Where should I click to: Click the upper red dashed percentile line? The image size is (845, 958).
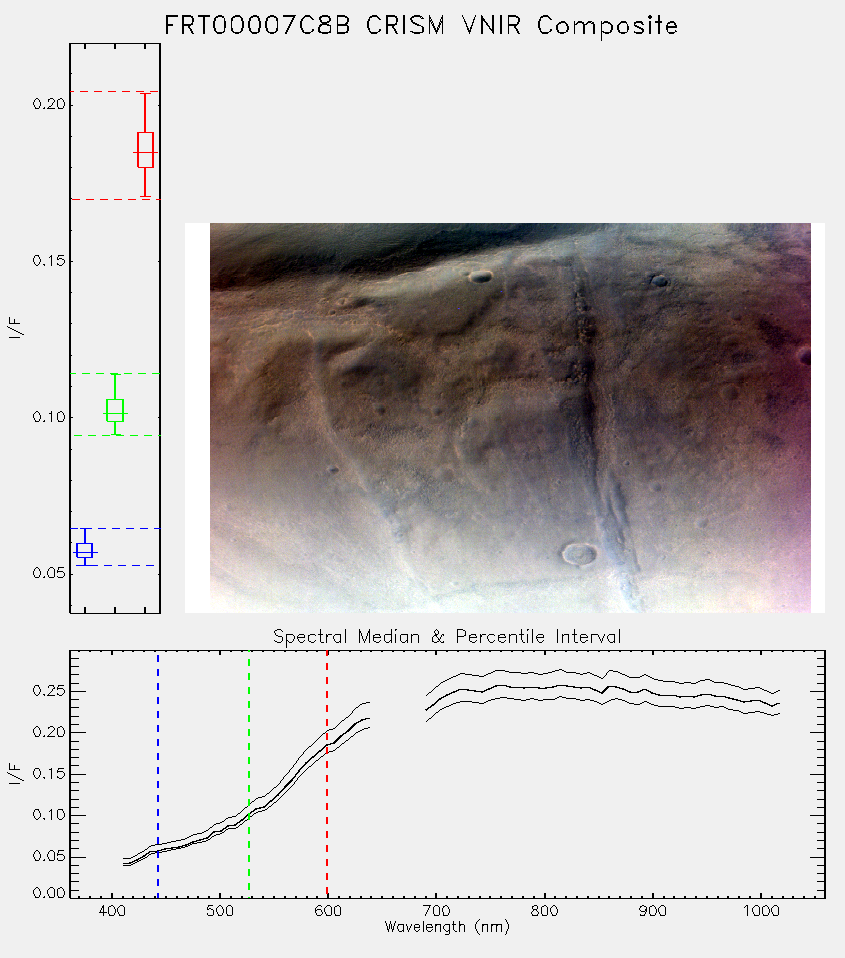(115, 92)
